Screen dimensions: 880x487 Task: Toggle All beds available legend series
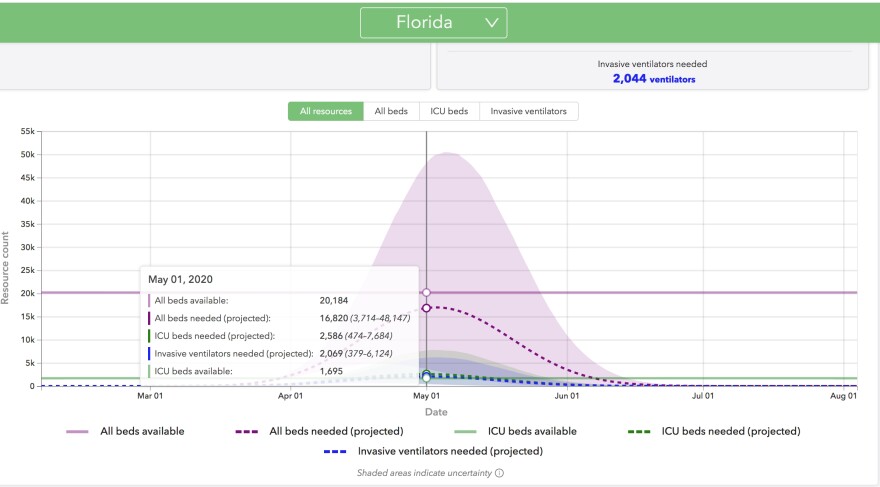142,431
